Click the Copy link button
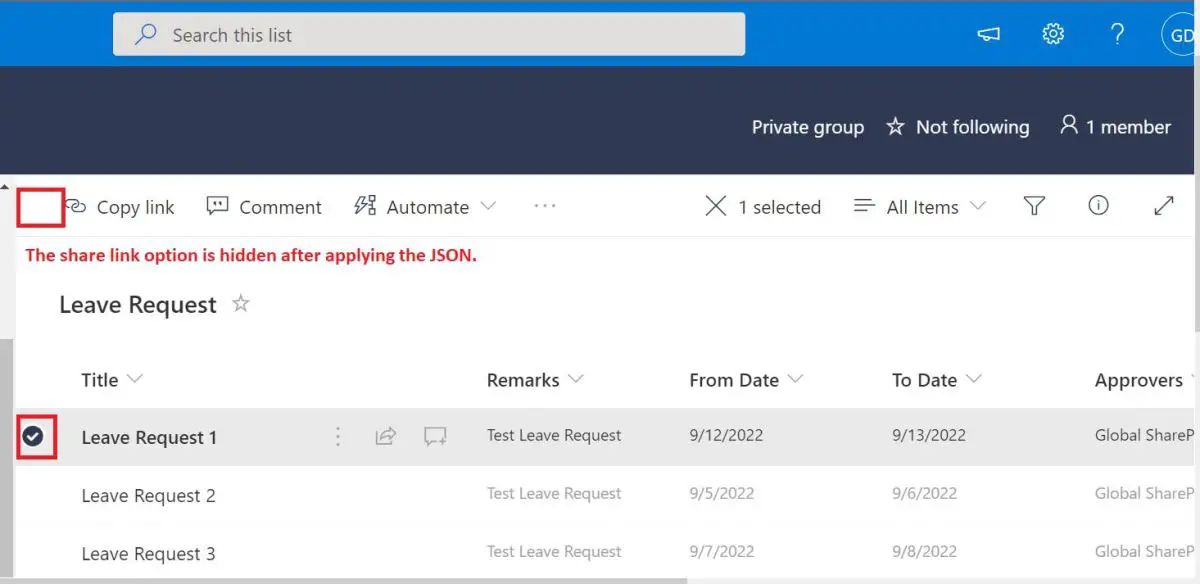The height and width of the screenshot is (584, 1200). (120, 206)
